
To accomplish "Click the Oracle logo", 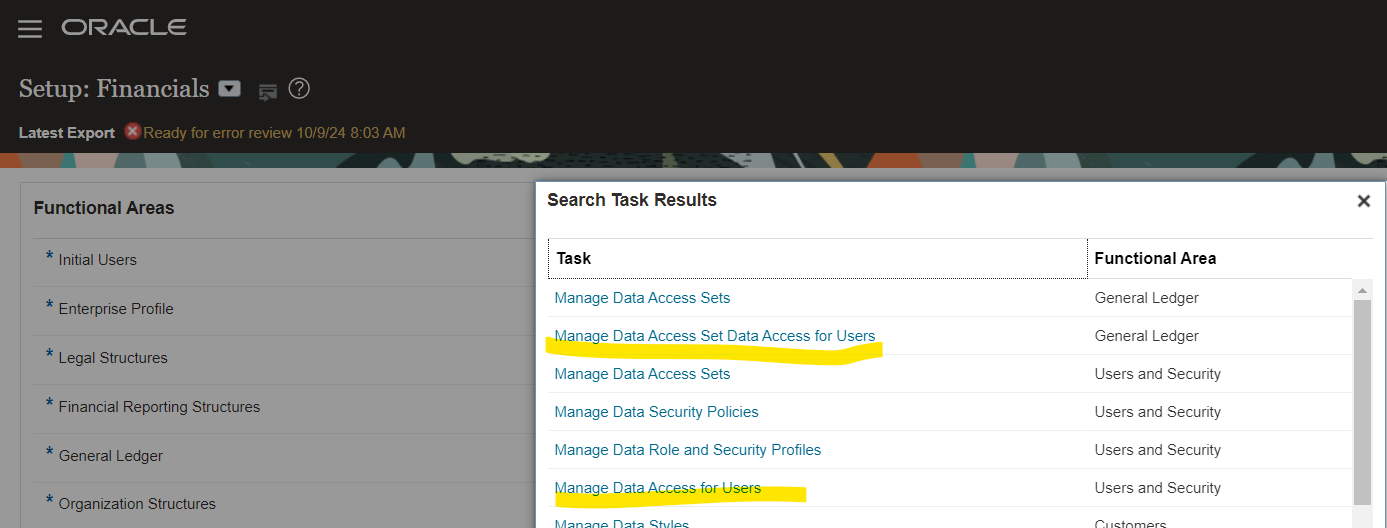I will click(124, 28).
